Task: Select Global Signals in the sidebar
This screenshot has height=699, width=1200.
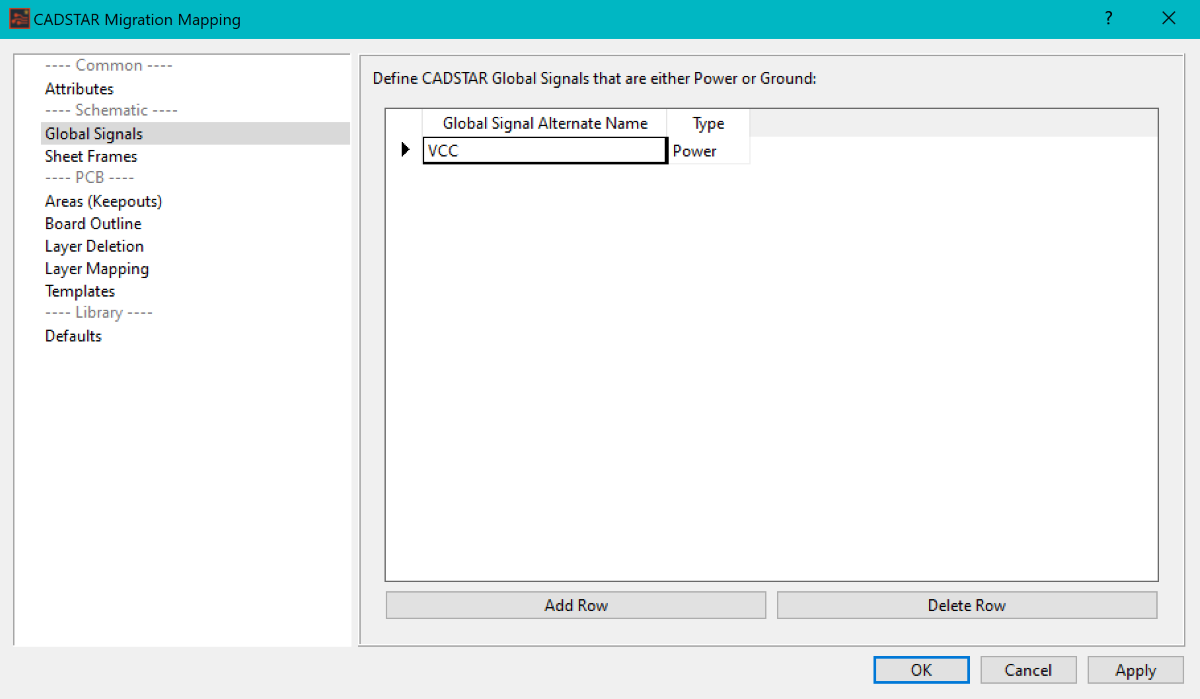Action: 94,134
